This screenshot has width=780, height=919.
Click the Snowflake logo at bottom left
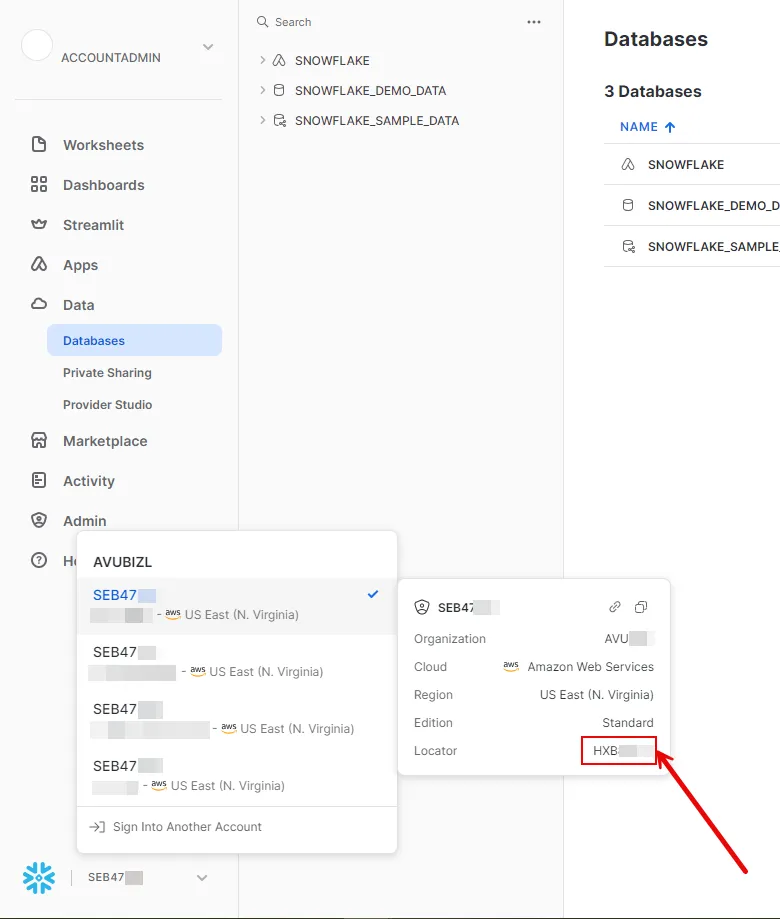pyautogui.click(x=37, y=877)
